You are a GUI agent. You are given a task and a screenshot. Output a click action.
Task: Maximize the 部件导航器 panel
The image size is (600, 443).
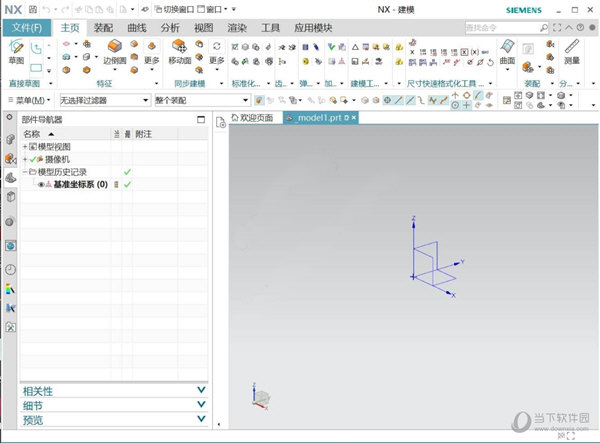pos(201,119)
